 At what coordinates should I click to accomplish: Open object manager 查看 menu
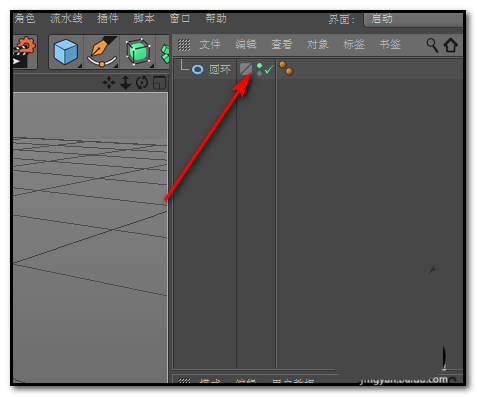click(282, 44)
